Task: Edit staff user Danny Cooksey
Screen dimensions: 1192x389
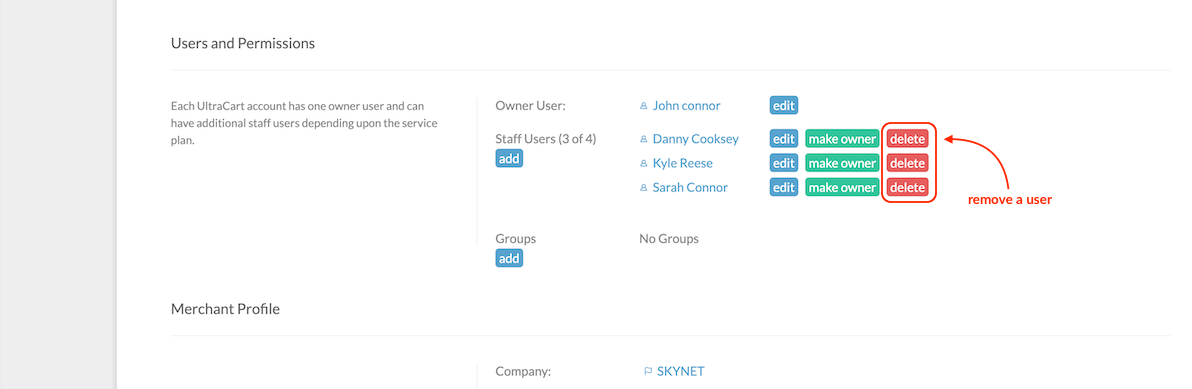Action: tap(784, 139)
